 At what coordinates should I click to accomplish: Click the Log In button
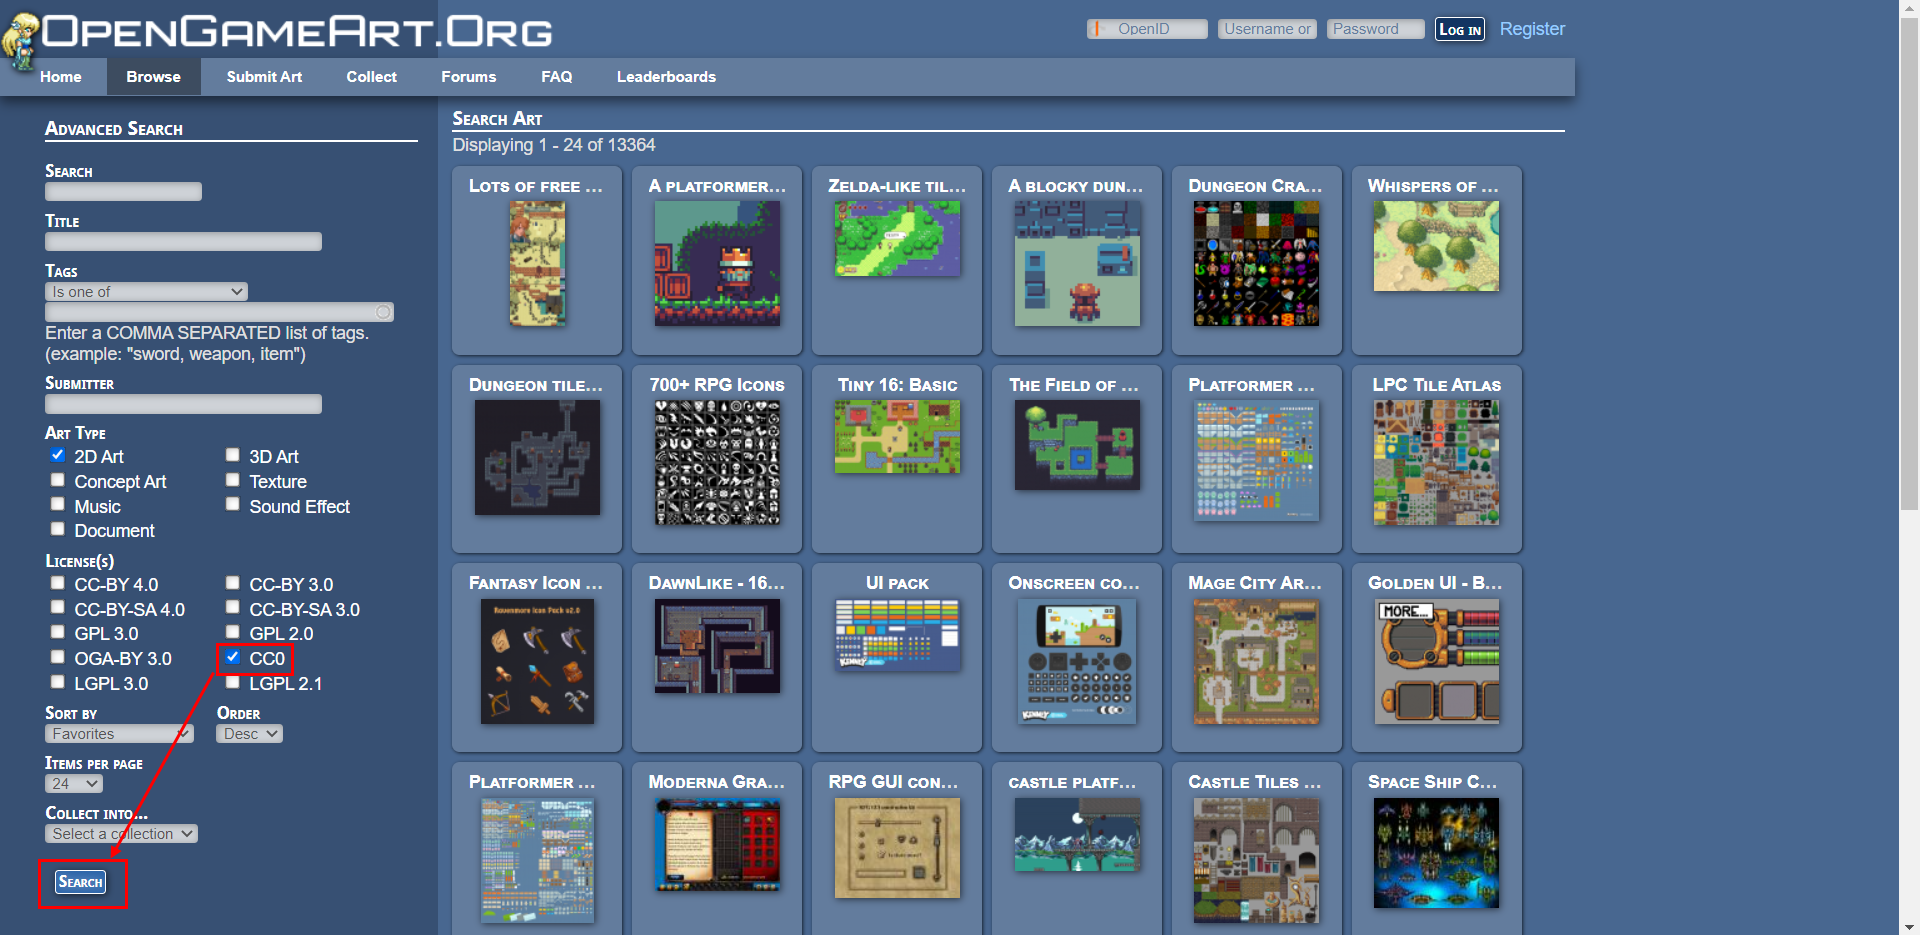click(x=1460, y=30)
